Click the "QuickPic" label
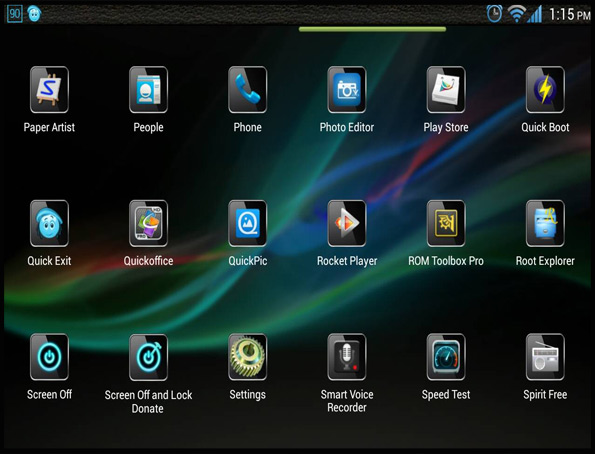This screenshot has width=595, height=454. click(247, 261)
